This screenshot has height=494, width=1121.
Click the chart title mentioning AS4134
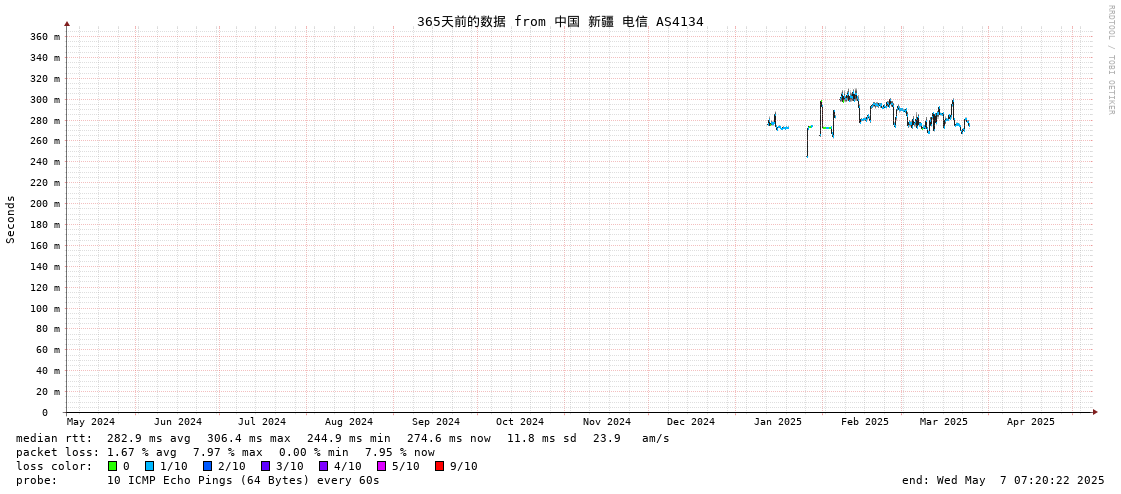pyautogui.click(x=560, y=21)
